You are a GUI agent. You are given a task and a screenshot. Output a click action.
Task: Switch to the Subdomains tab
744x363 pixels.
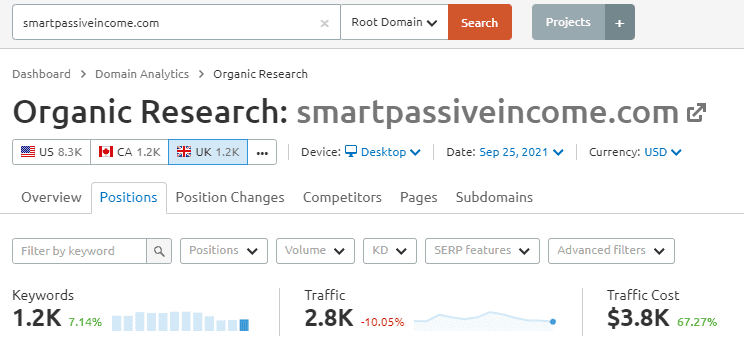pyautogui.click(x=494, y=197)
